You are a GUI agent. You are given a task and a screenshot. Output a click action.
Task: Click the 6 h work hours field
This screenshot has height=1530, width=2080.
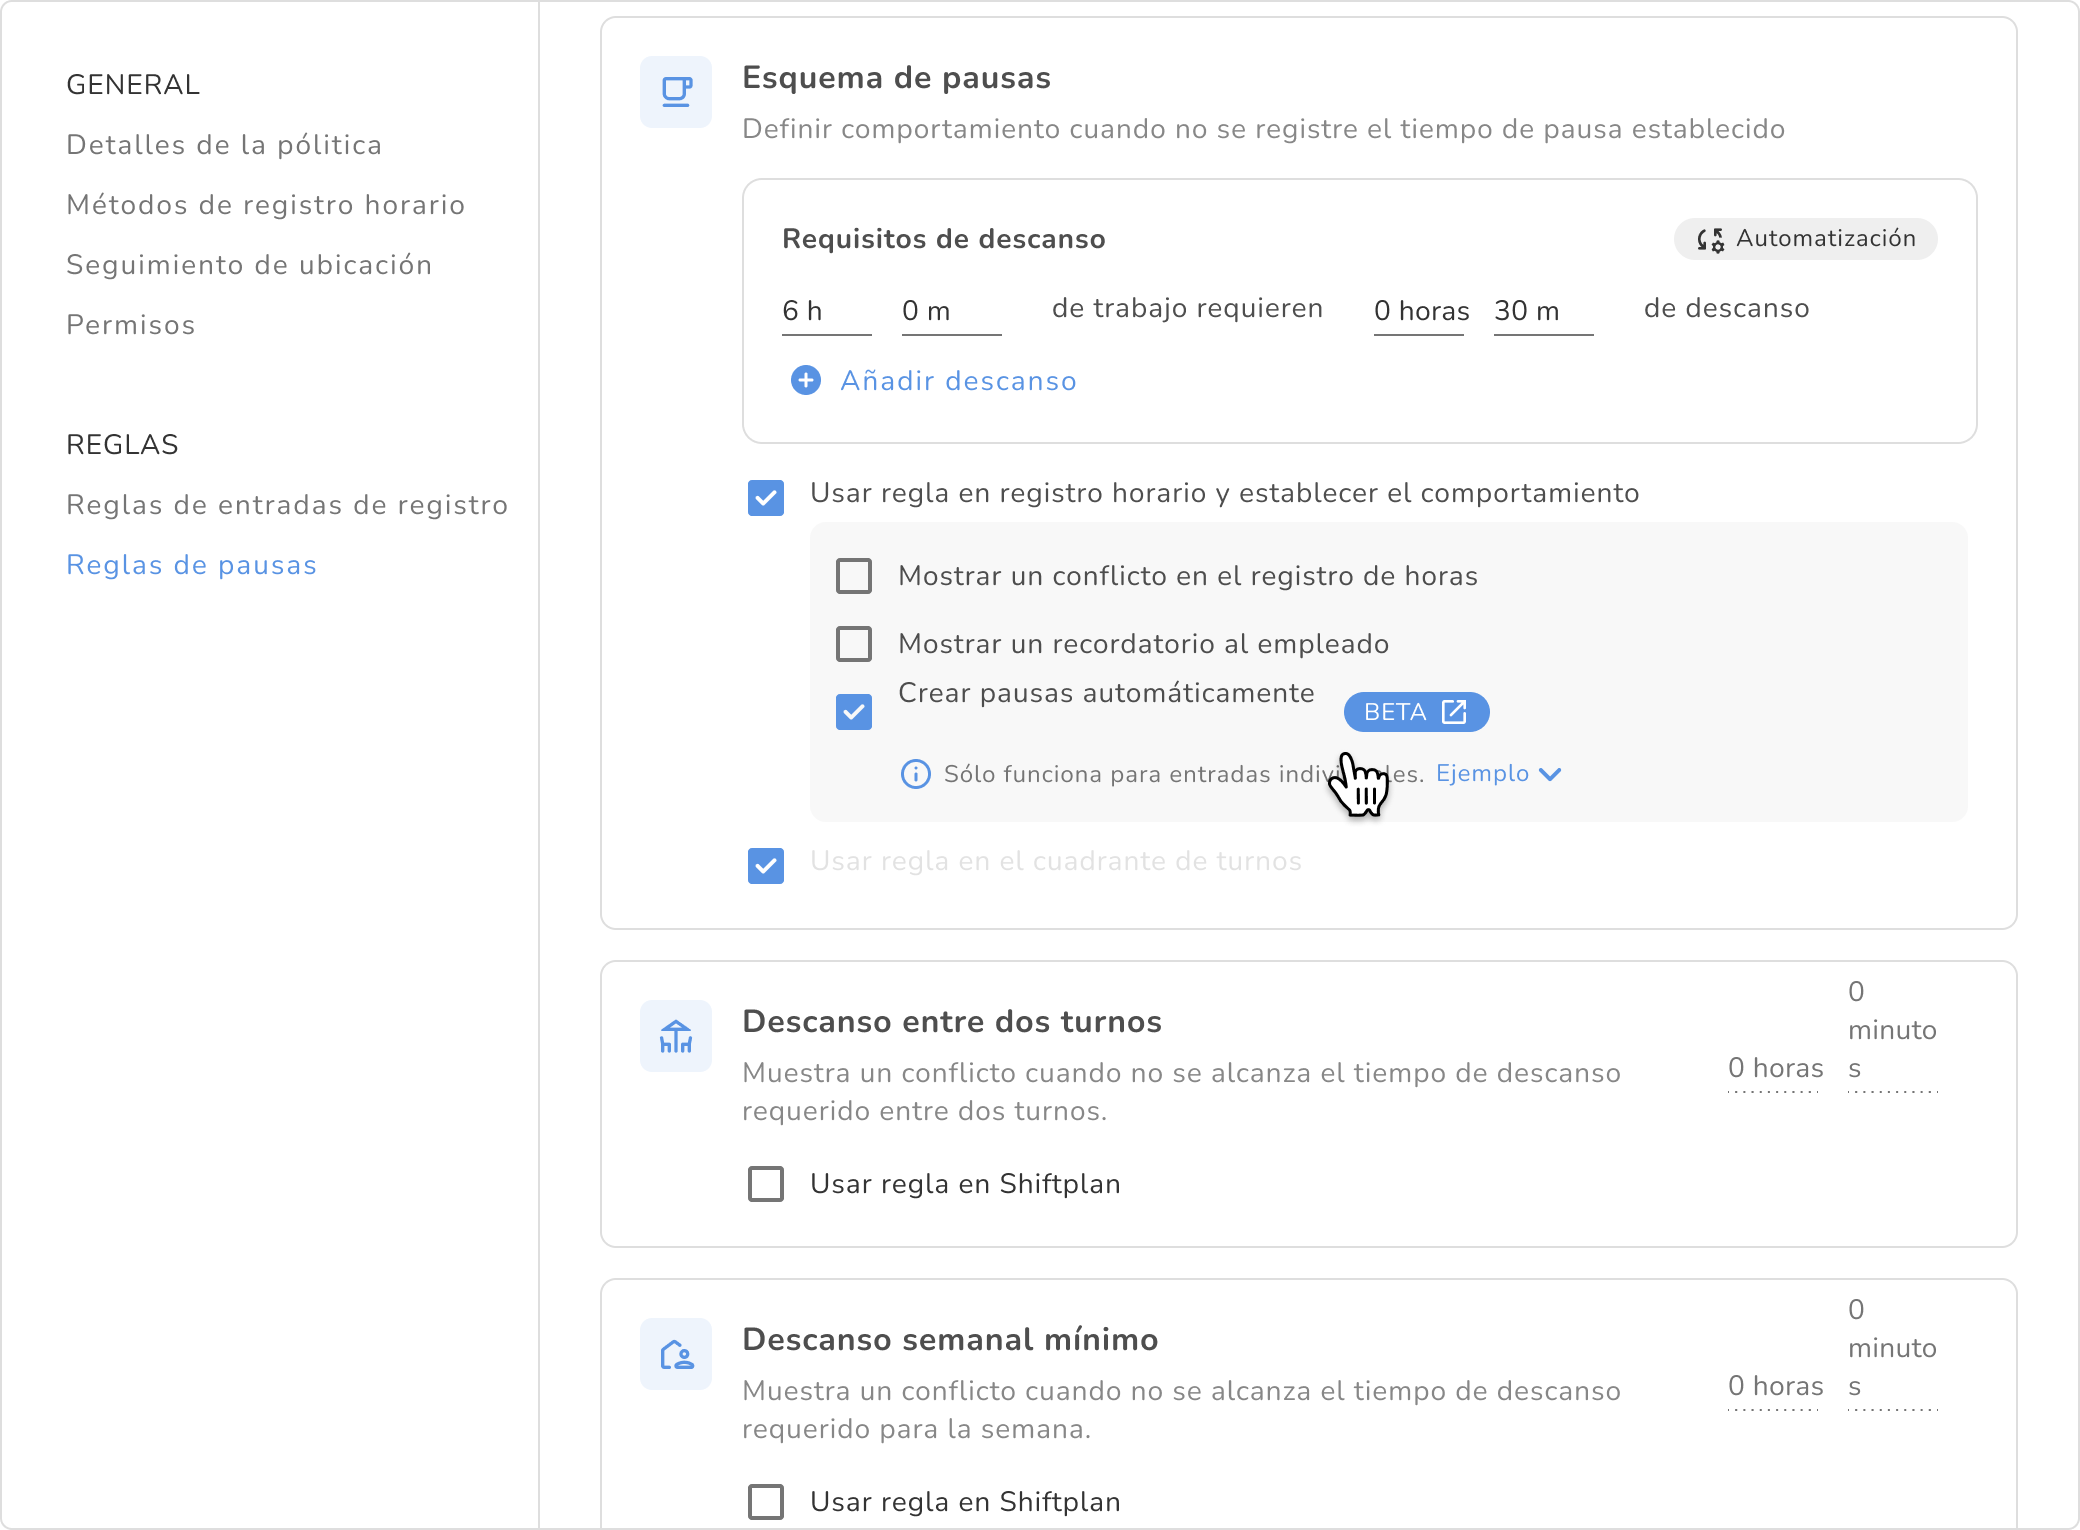click(x=824, y=311)
